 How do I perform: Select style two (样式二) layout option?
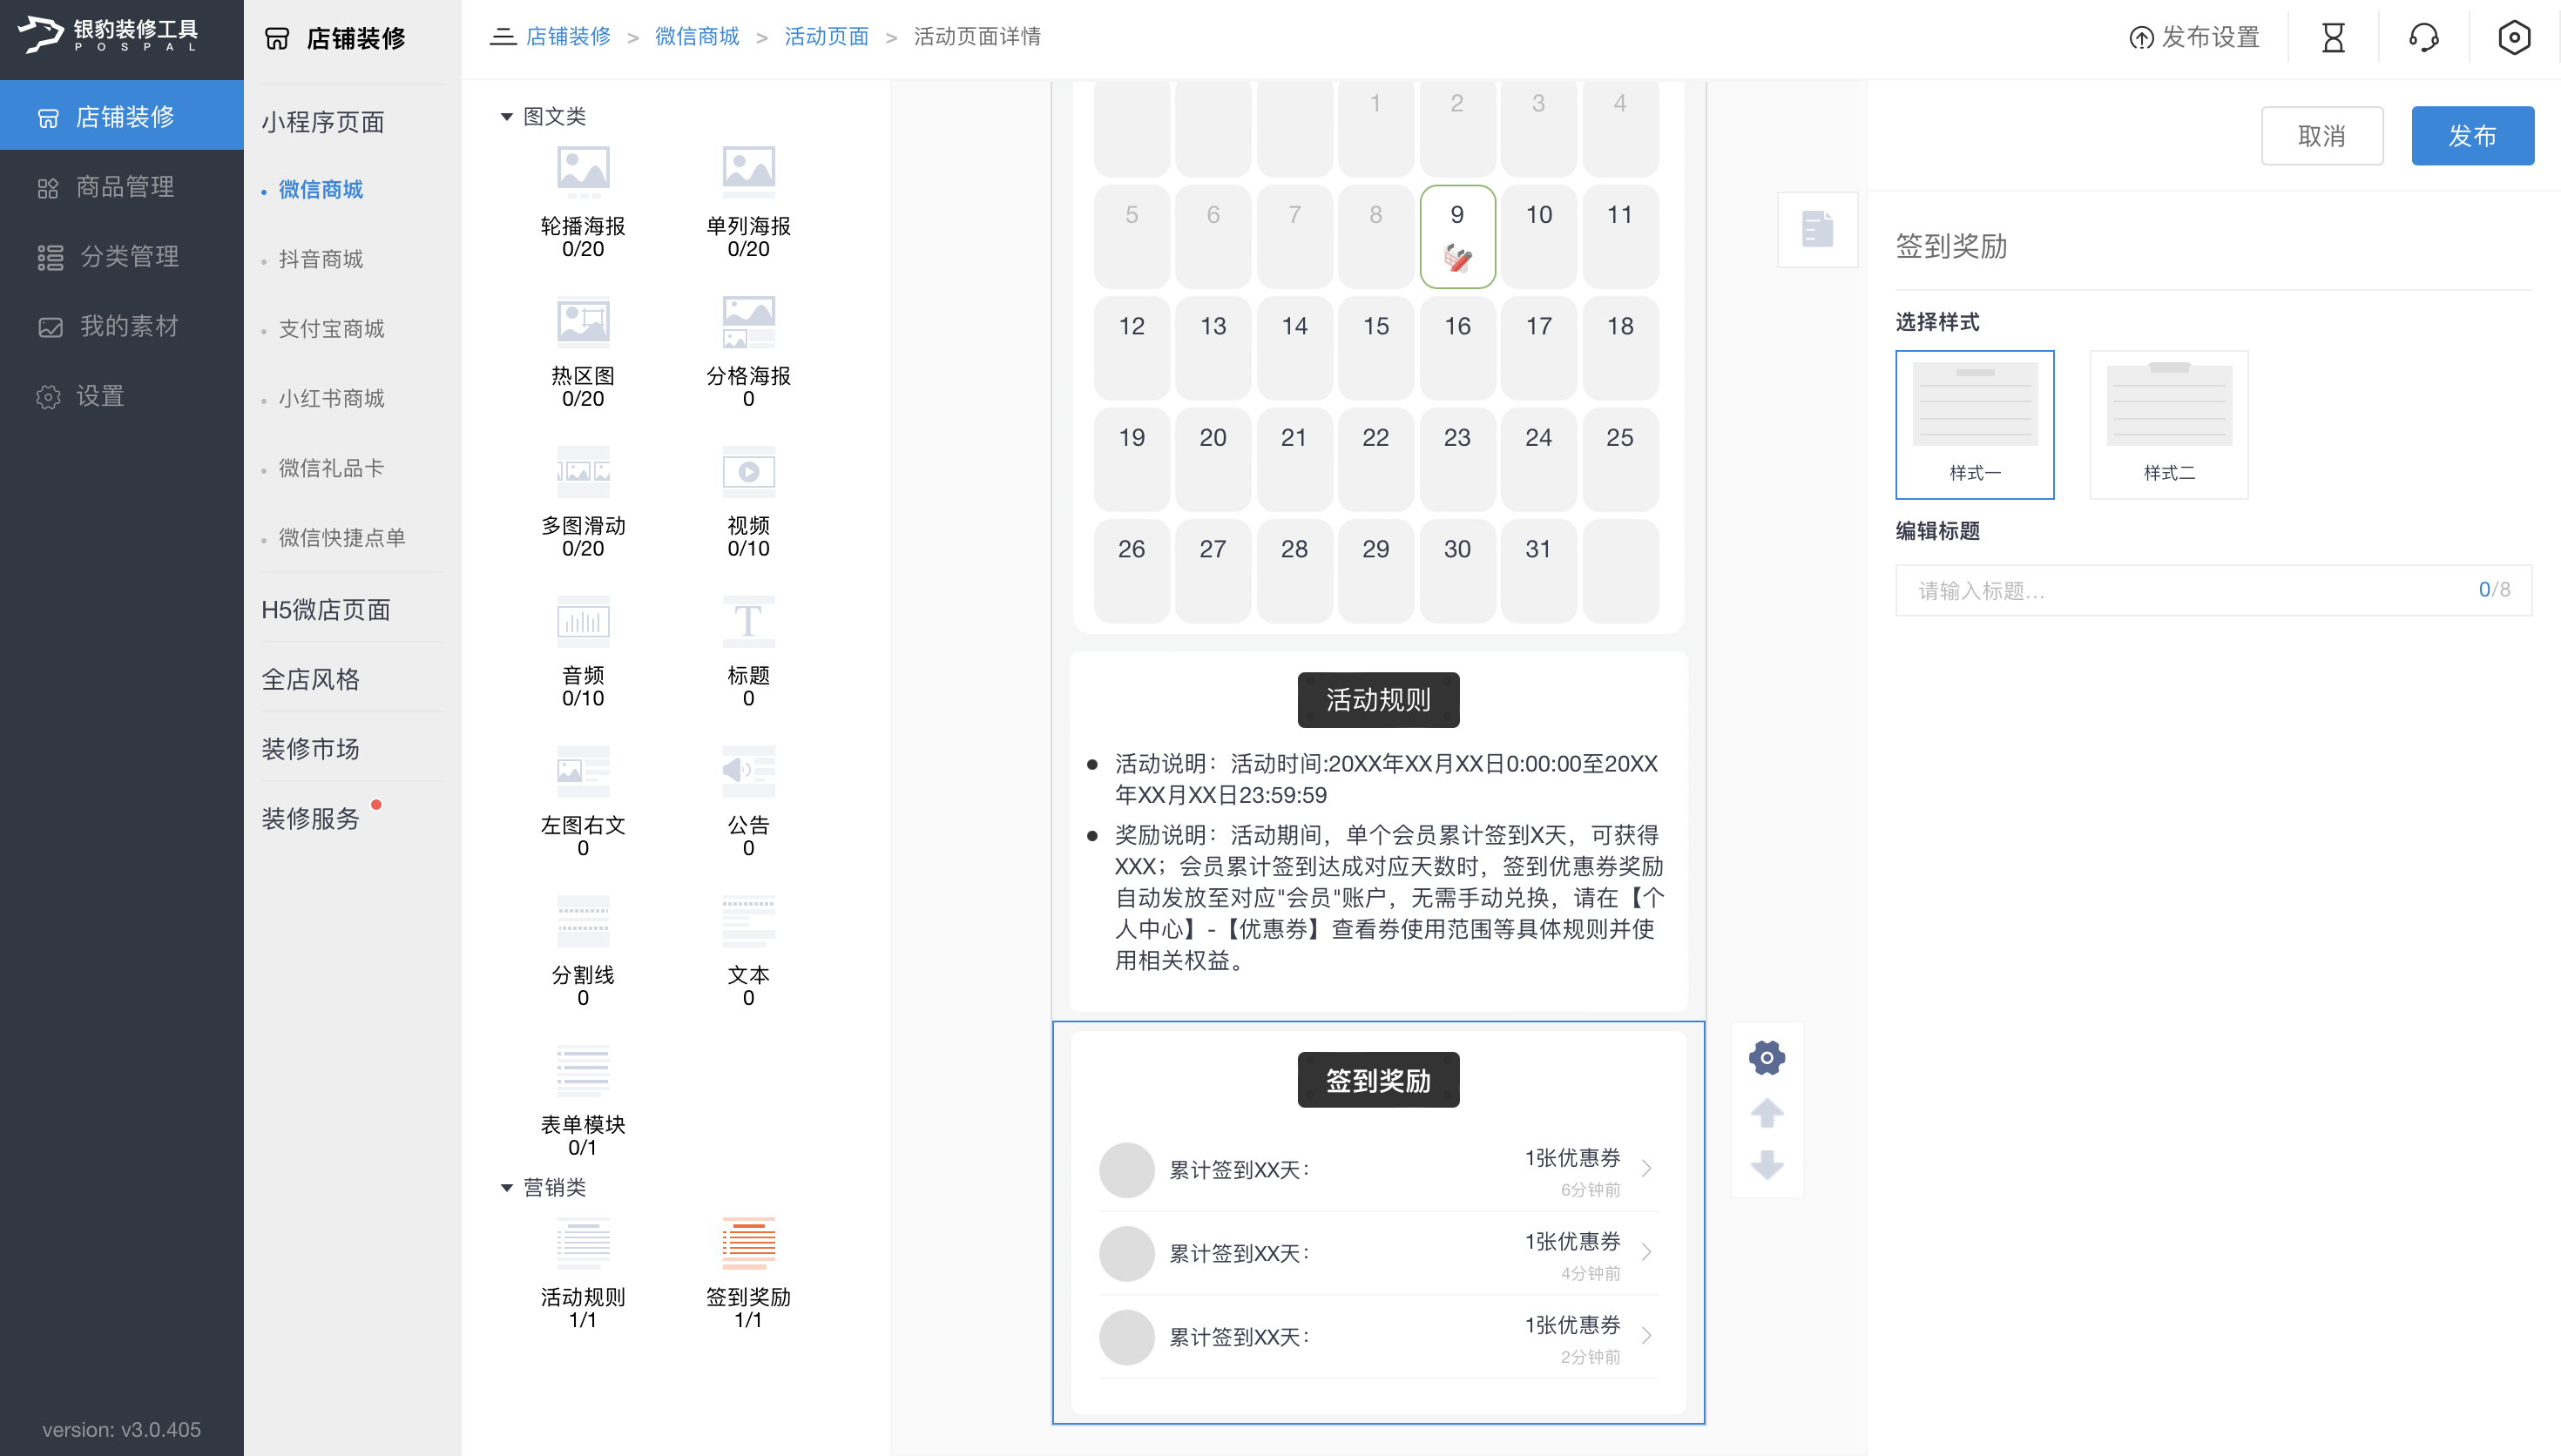(2168, 424)
